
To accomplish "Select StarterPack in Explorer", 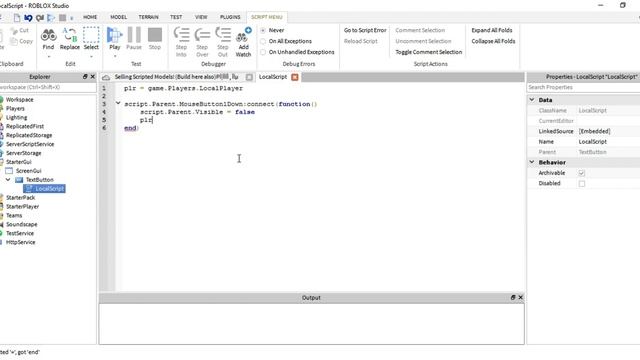I will pos(20,198).
